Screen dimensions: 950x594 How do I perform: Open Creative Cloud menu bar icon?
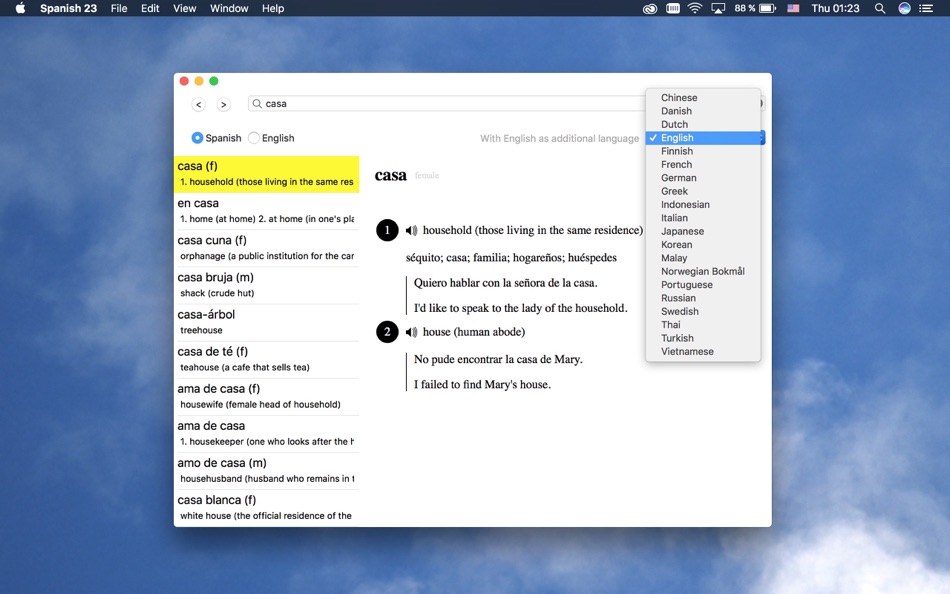click(x=649, y=8)
